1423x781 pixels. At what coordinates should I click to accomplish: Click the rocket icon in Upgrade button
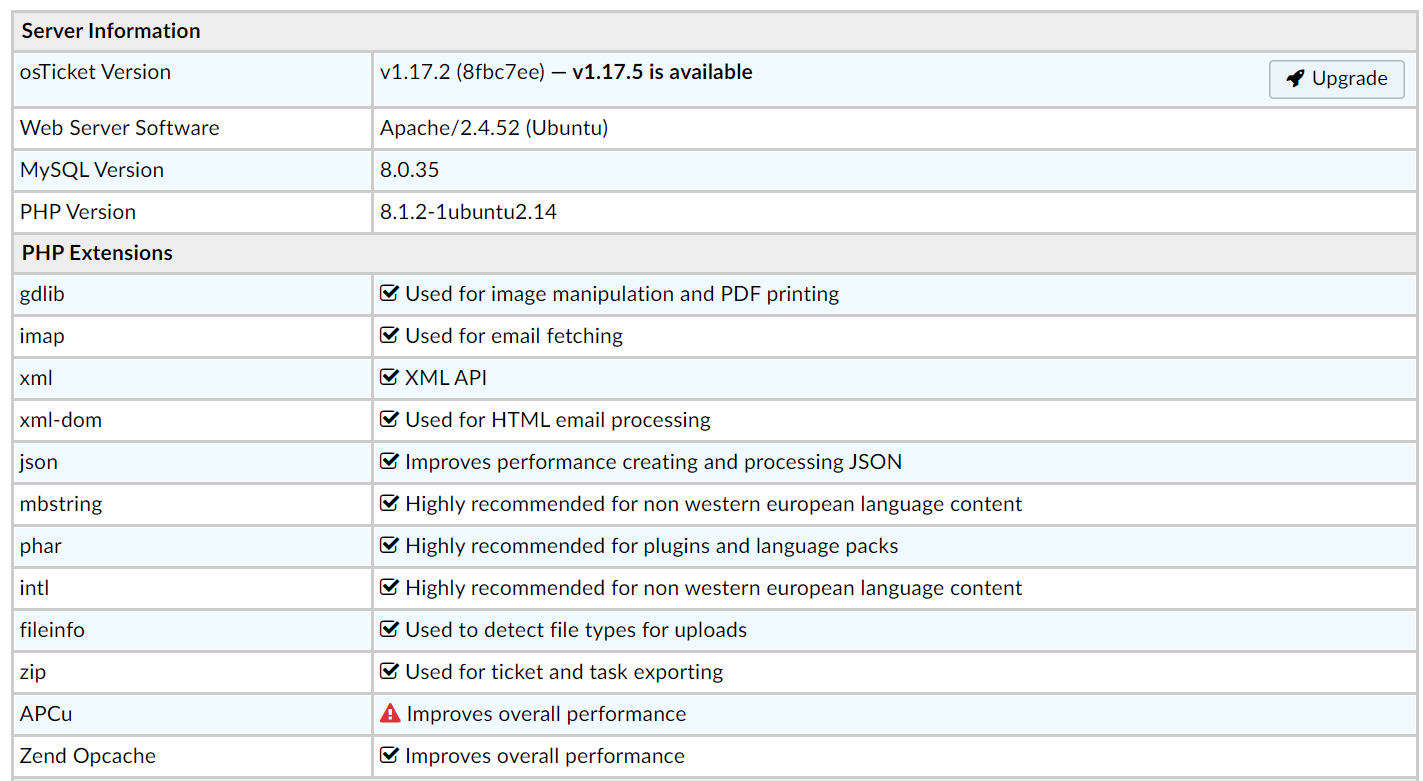point(1296,79)
